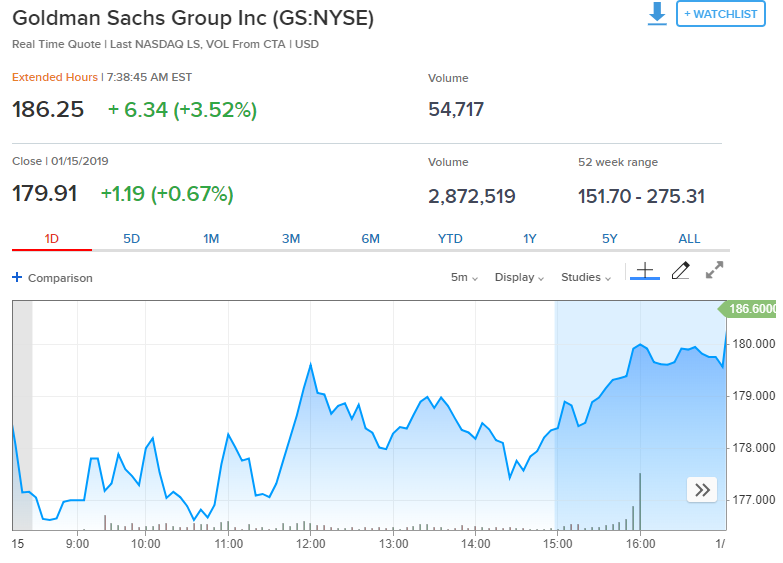
Task: Open the Display dropdown
Action: [519, 277]
